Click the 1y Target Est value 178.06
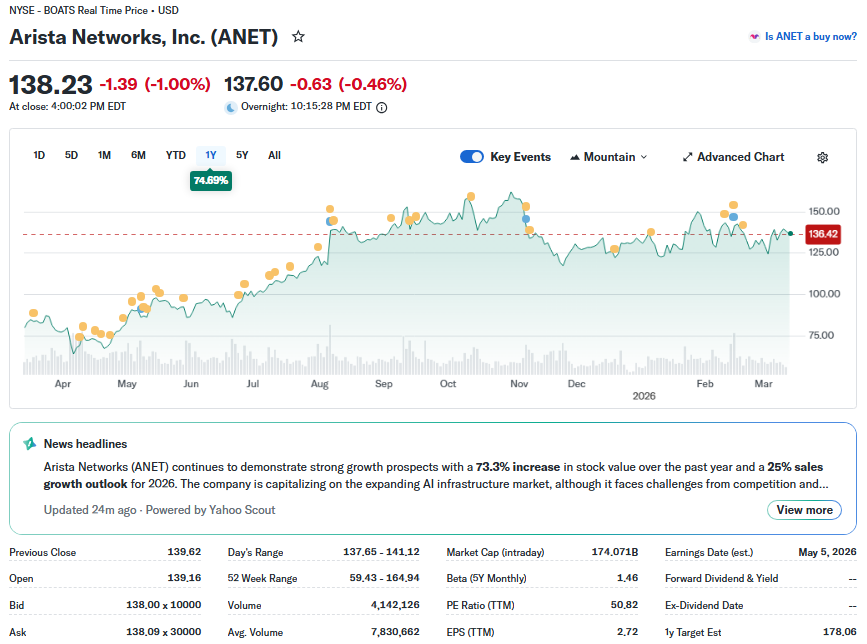This screenshot has height=644, width=867. pos(839,631)
